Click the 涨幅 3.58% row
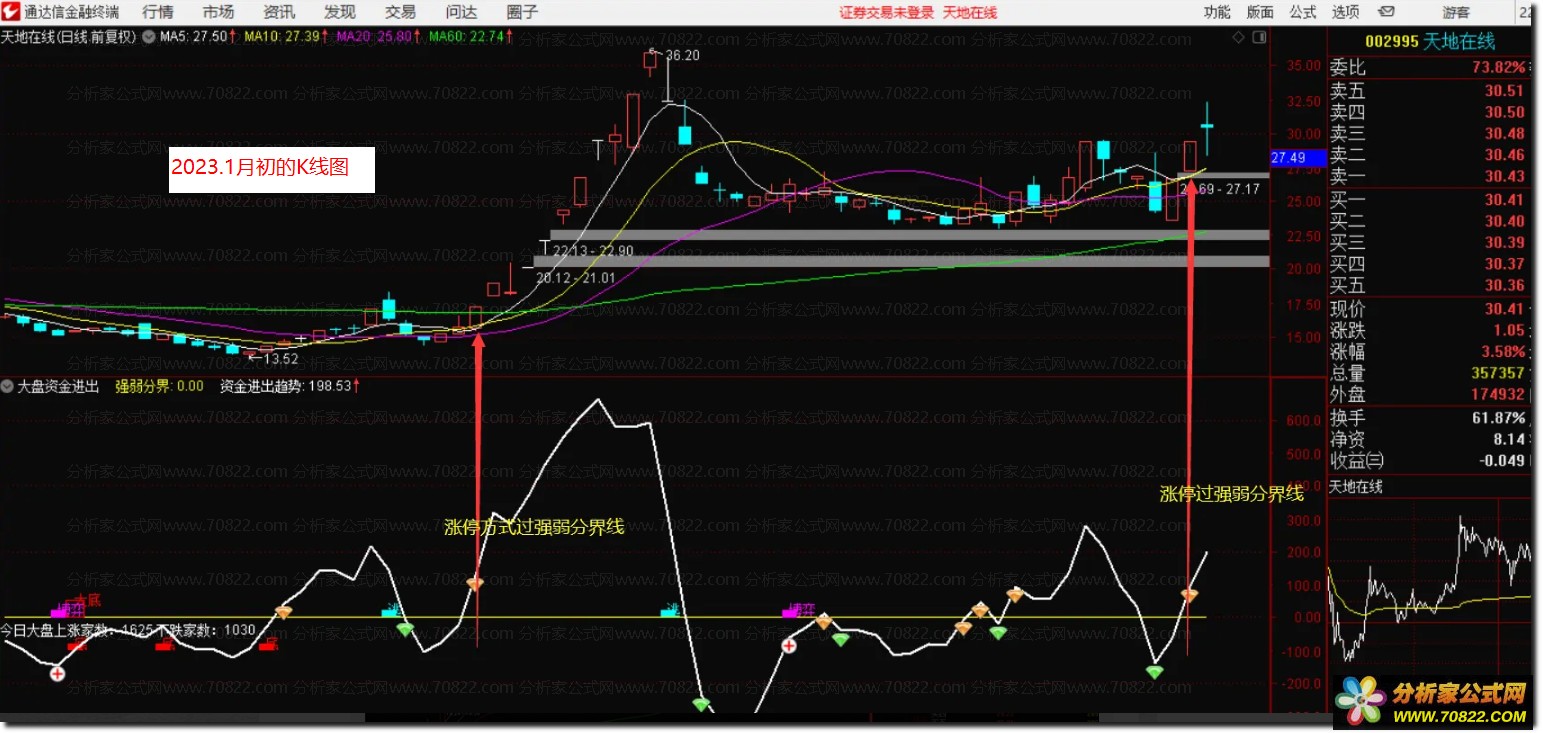Viewport: 1543px width, 733px height. pyautogui.click(x=1429, y=352)
